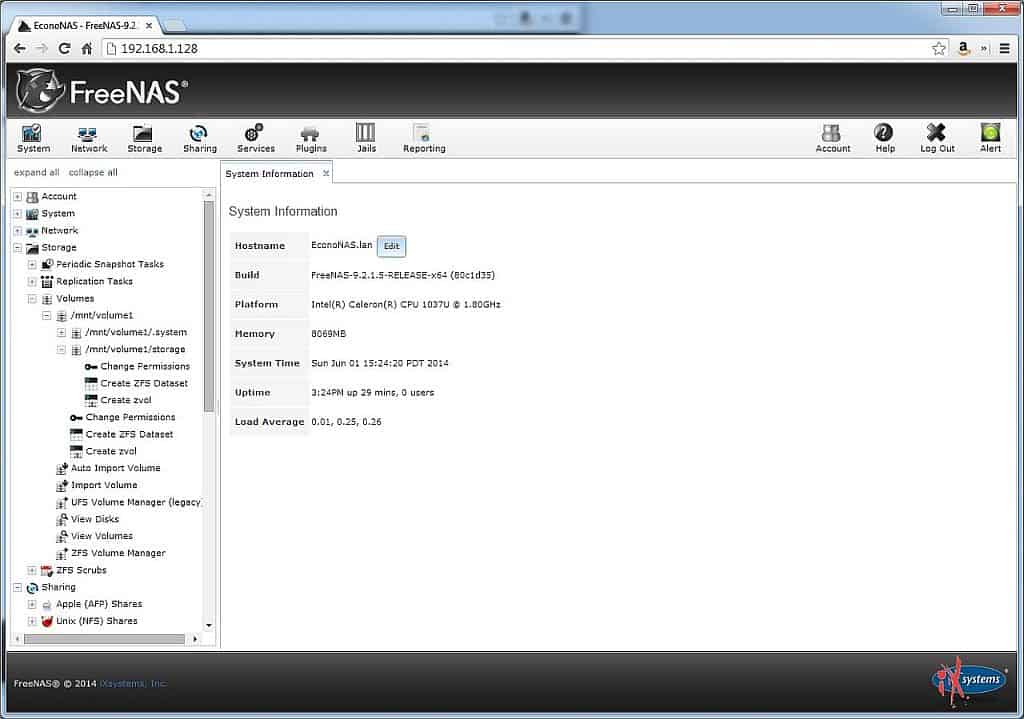Click the collapse all link

pos(93,172)
